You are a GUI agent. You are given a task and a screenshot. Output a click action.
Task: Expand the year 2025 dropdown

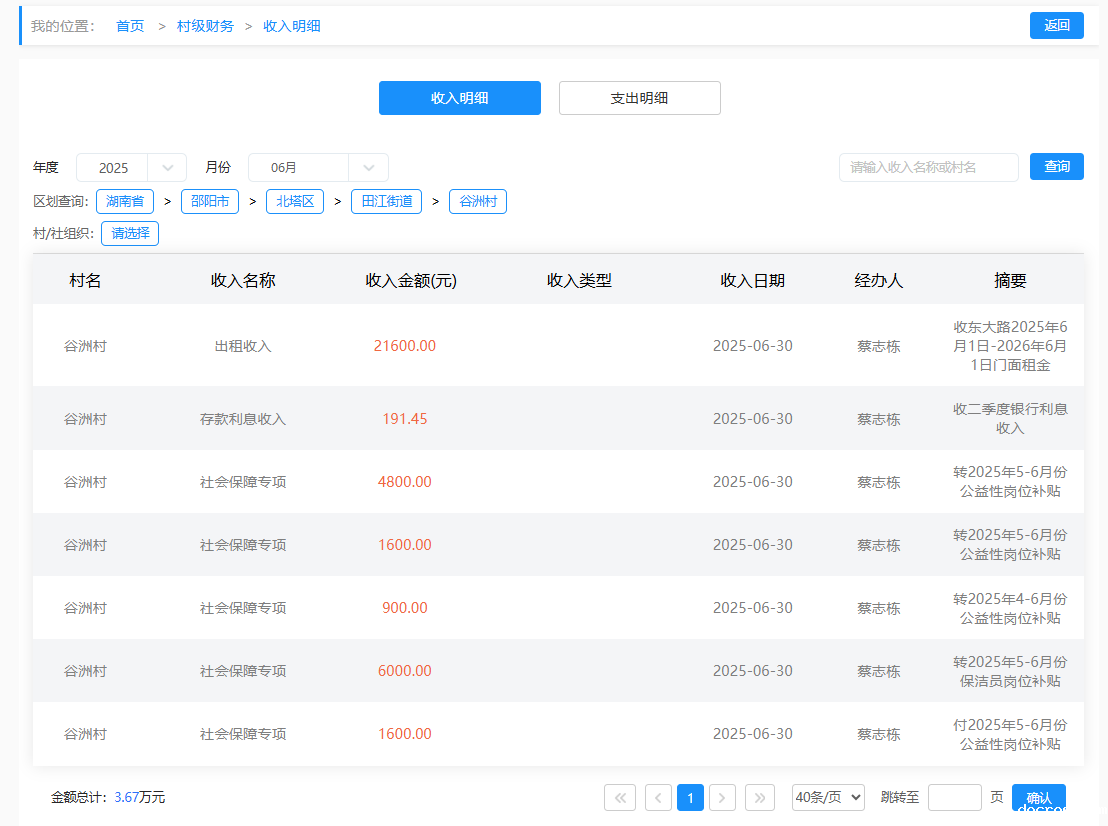(x=131, y=168)
